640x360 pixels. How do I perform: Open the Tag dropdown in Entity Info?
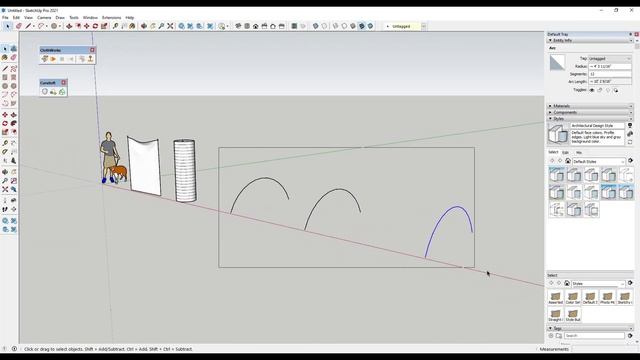(x=610, y=59)
